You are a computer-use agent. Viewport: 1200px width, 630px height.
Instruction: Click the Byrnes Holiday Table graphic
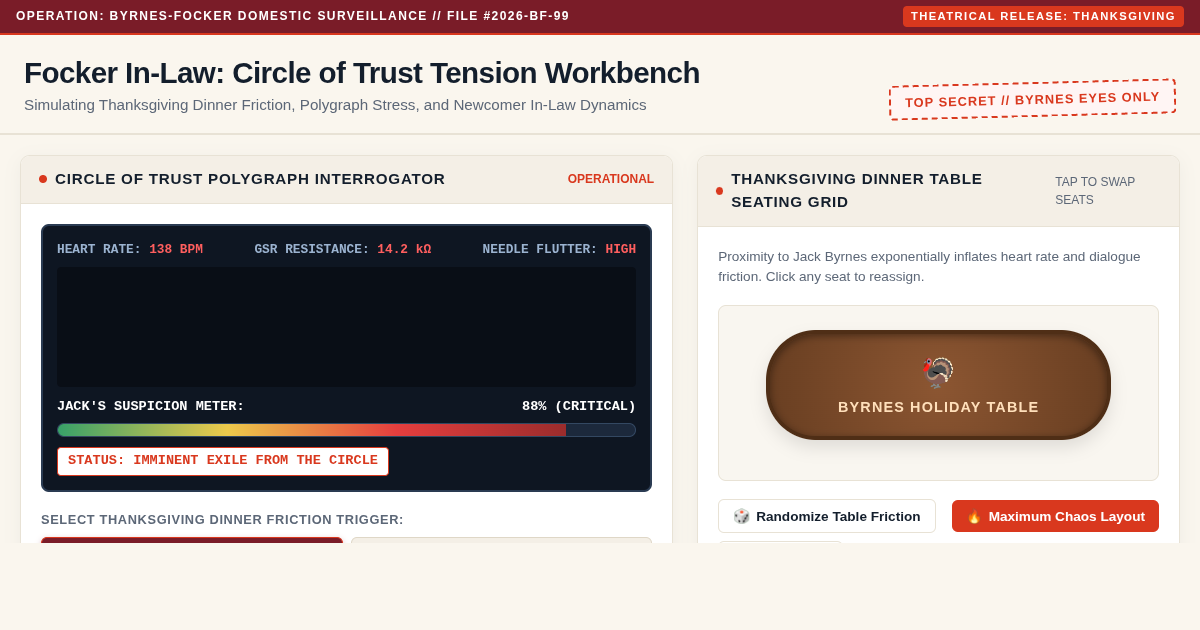938,385
